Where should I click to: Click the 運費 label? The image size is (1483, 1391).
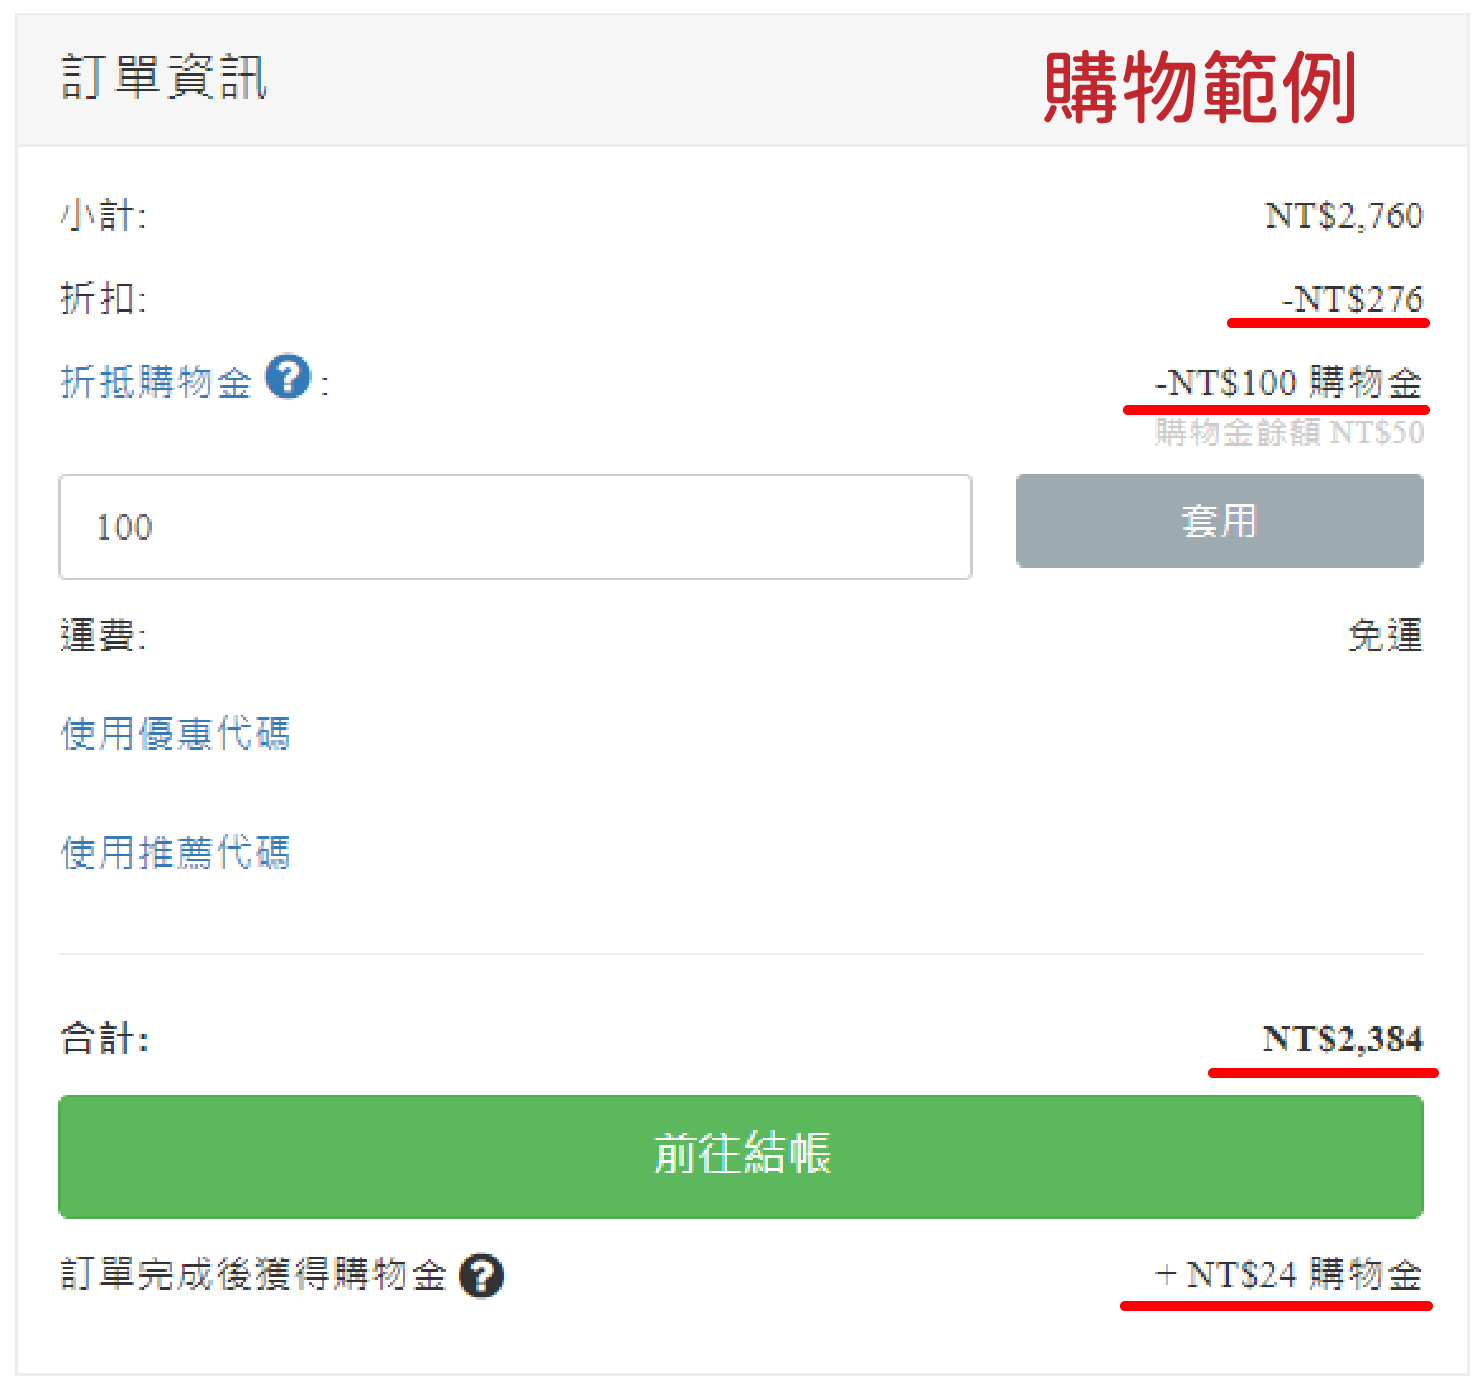[x=103, y=635]
